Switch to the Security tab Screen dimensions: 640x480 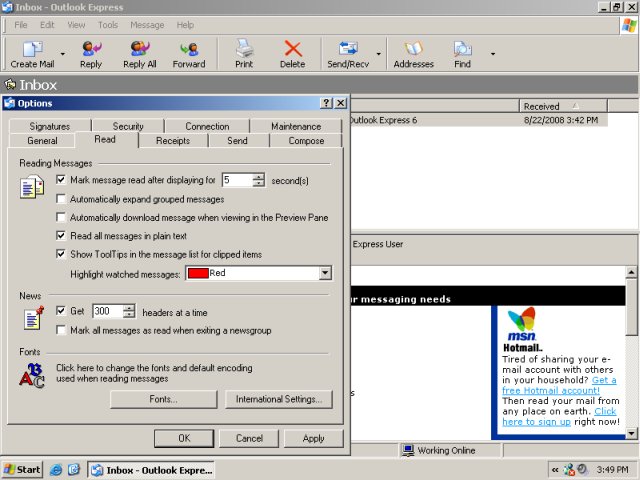128,126
